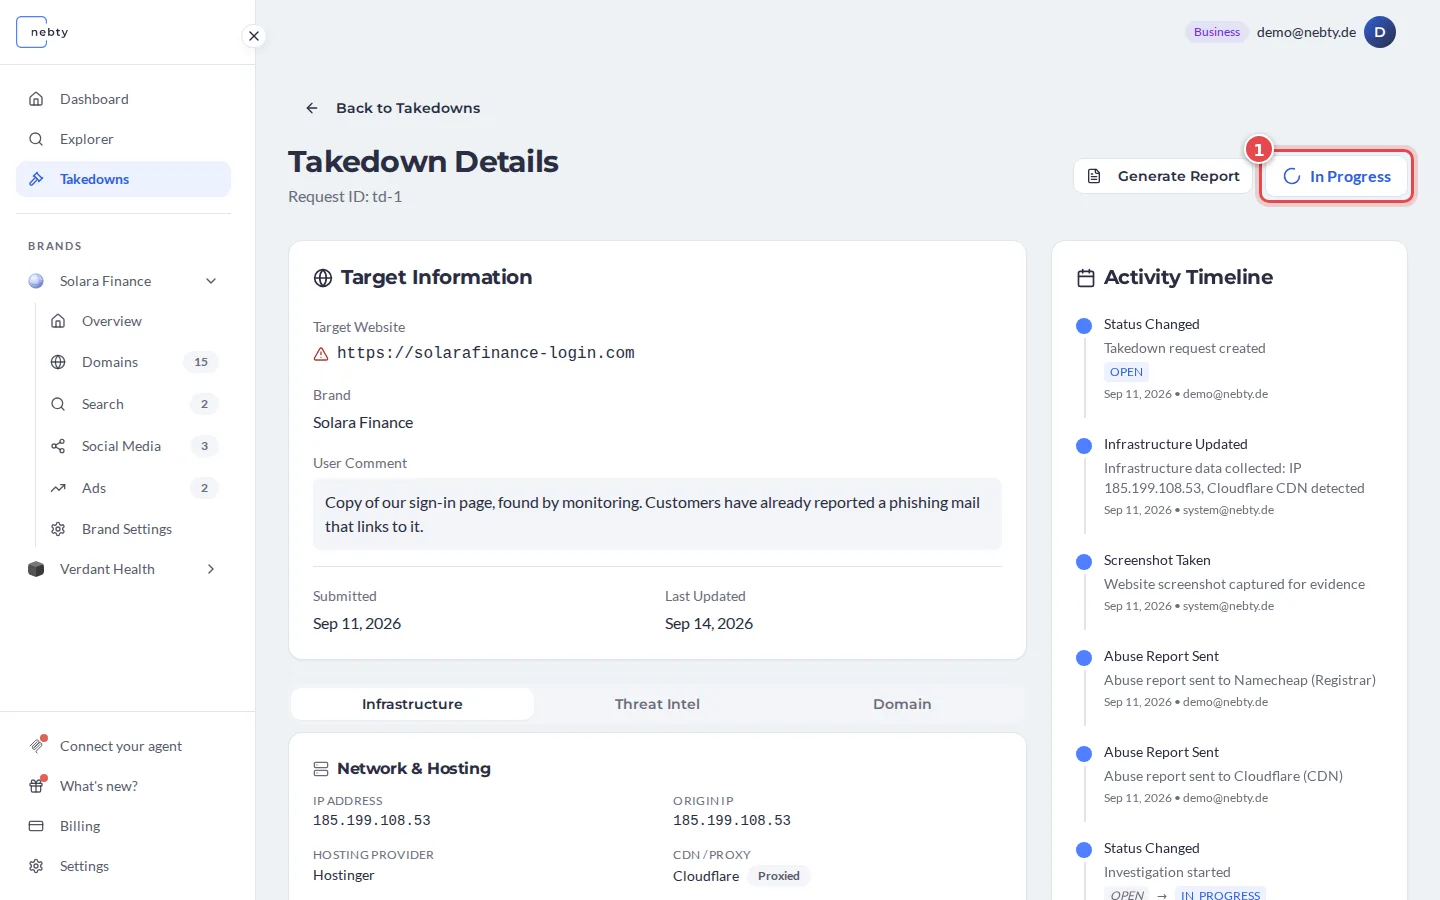Click Generate Report button
The image size is (1440, 900).
pyautogui.click(x=1163, y=176)
